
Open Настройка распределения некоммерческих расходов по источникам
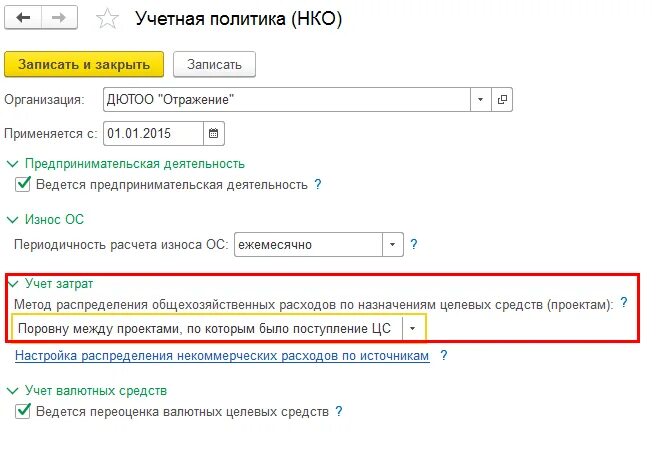coord(222,356)
